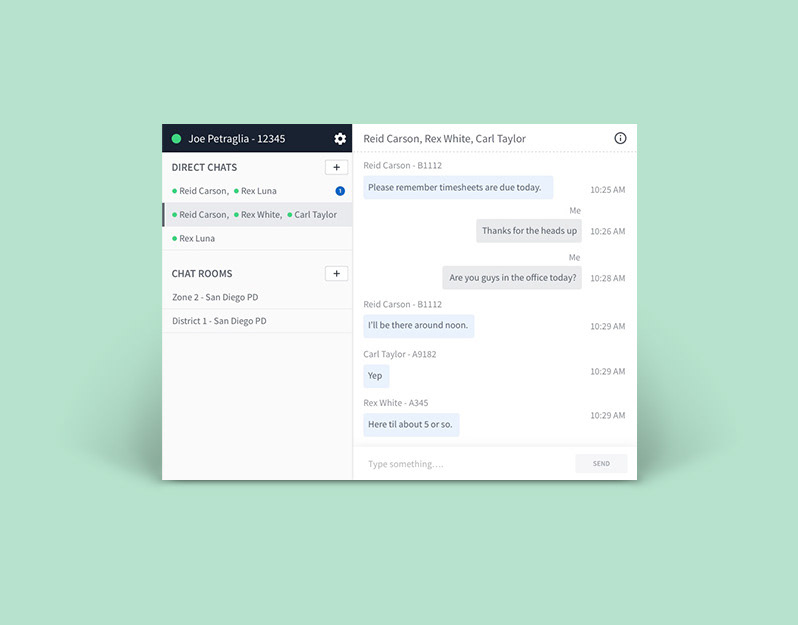Click the Are you guys in the office message

[x=512, y=277]
